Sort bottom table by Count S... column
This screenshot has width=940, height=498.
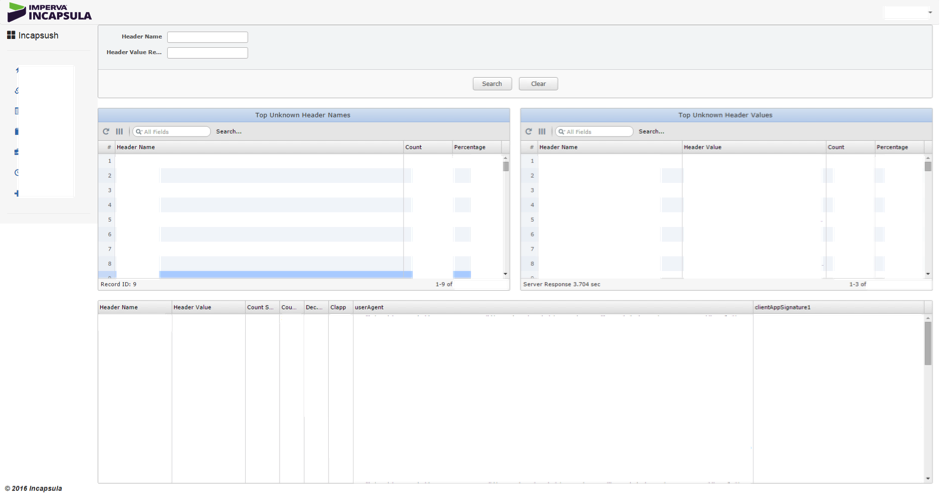262,307
